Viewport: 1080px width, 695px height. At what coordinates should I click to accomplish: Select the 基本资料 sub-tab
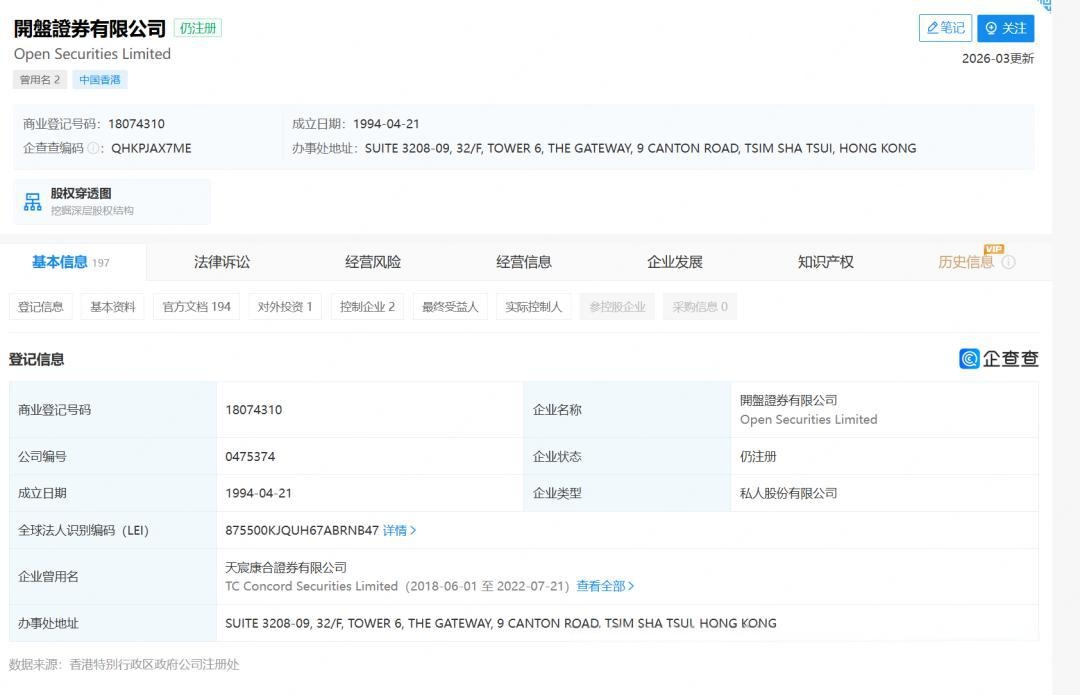(x=112, y=307)
